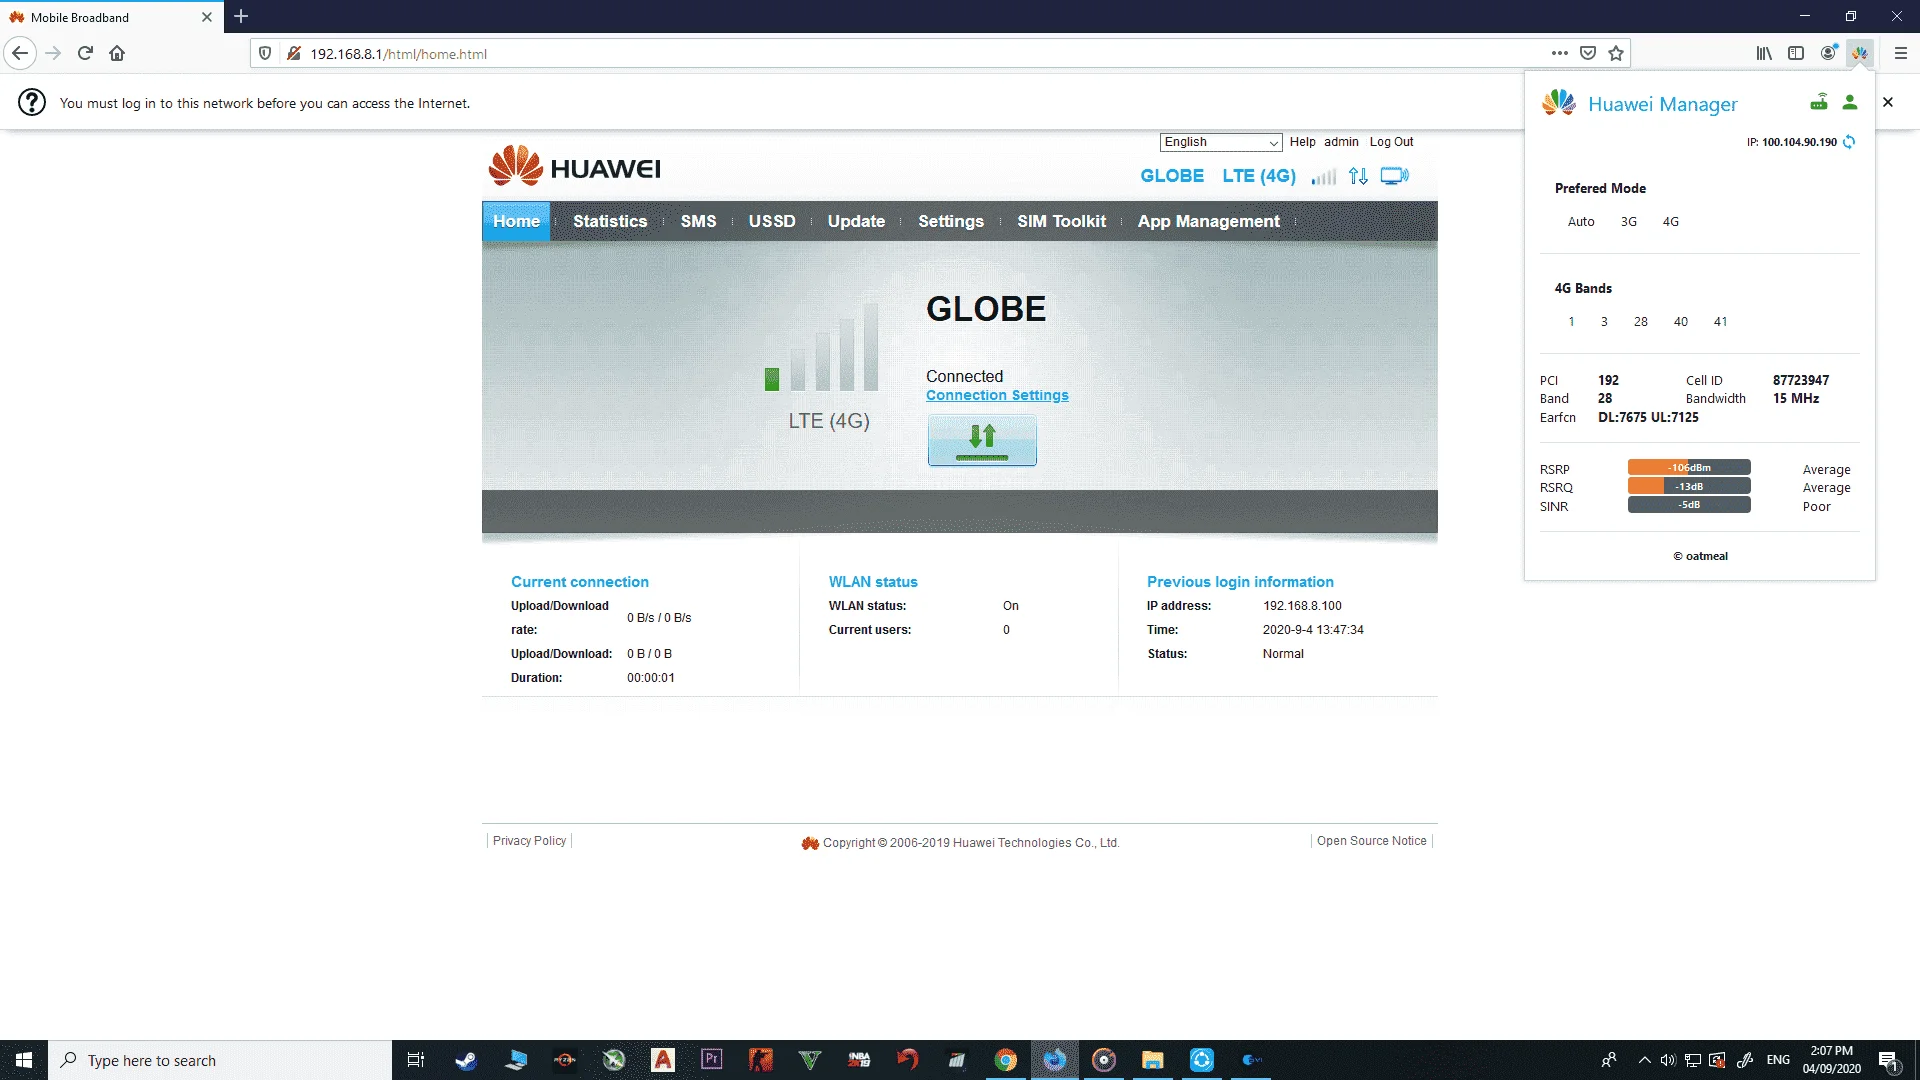Open the Firefox library icon
Screen dimensions: 1920x1080
click(1764, 53)
